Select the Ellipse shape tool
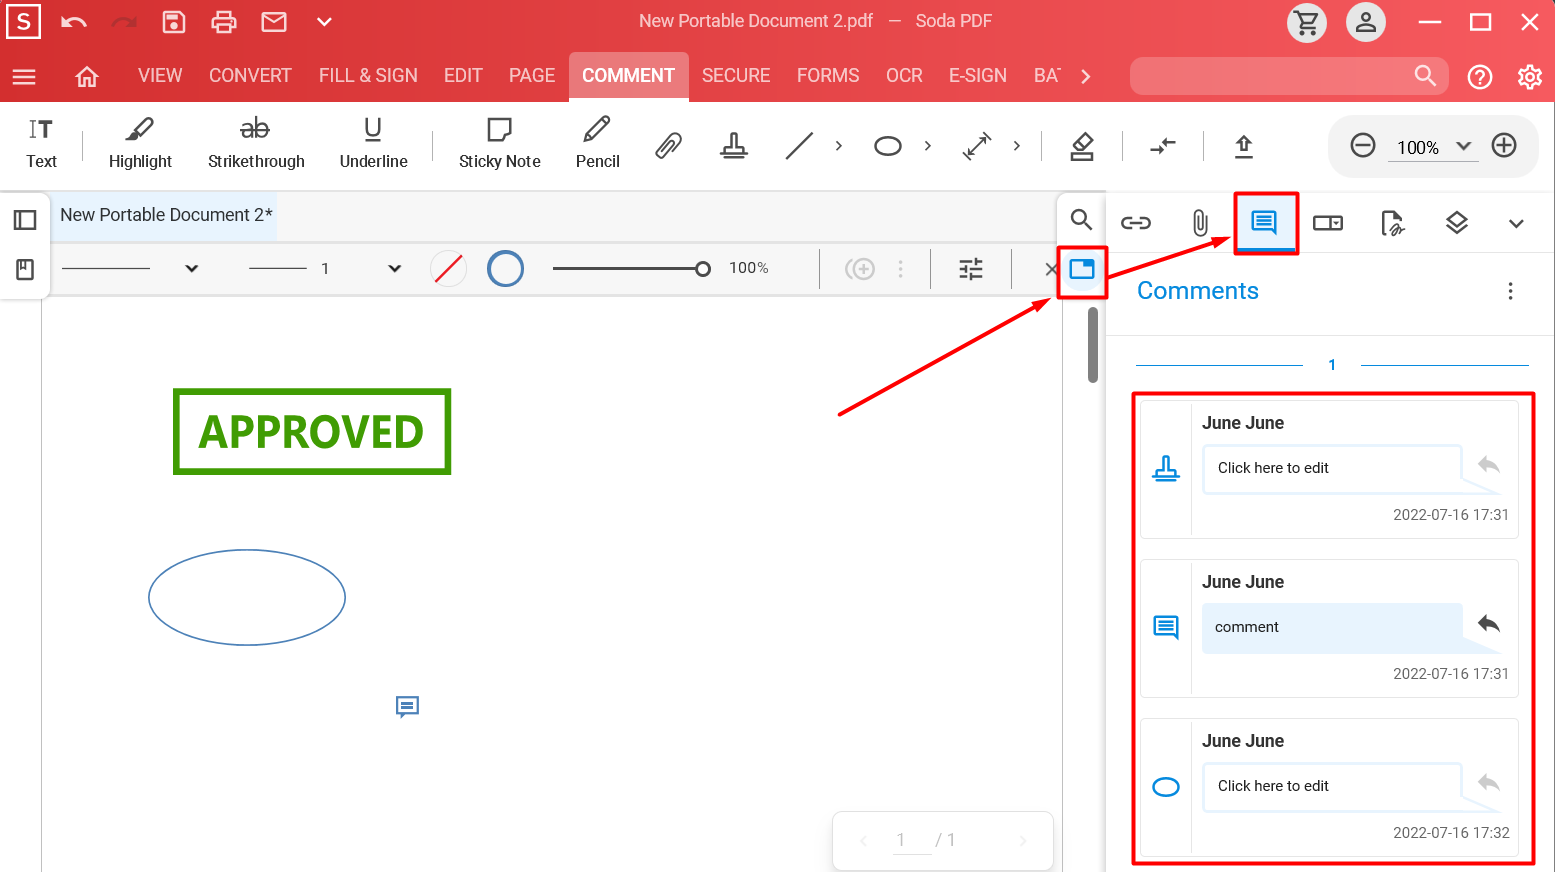The width and height of the screenshot is (1555, 872). [x=887, y=146]
